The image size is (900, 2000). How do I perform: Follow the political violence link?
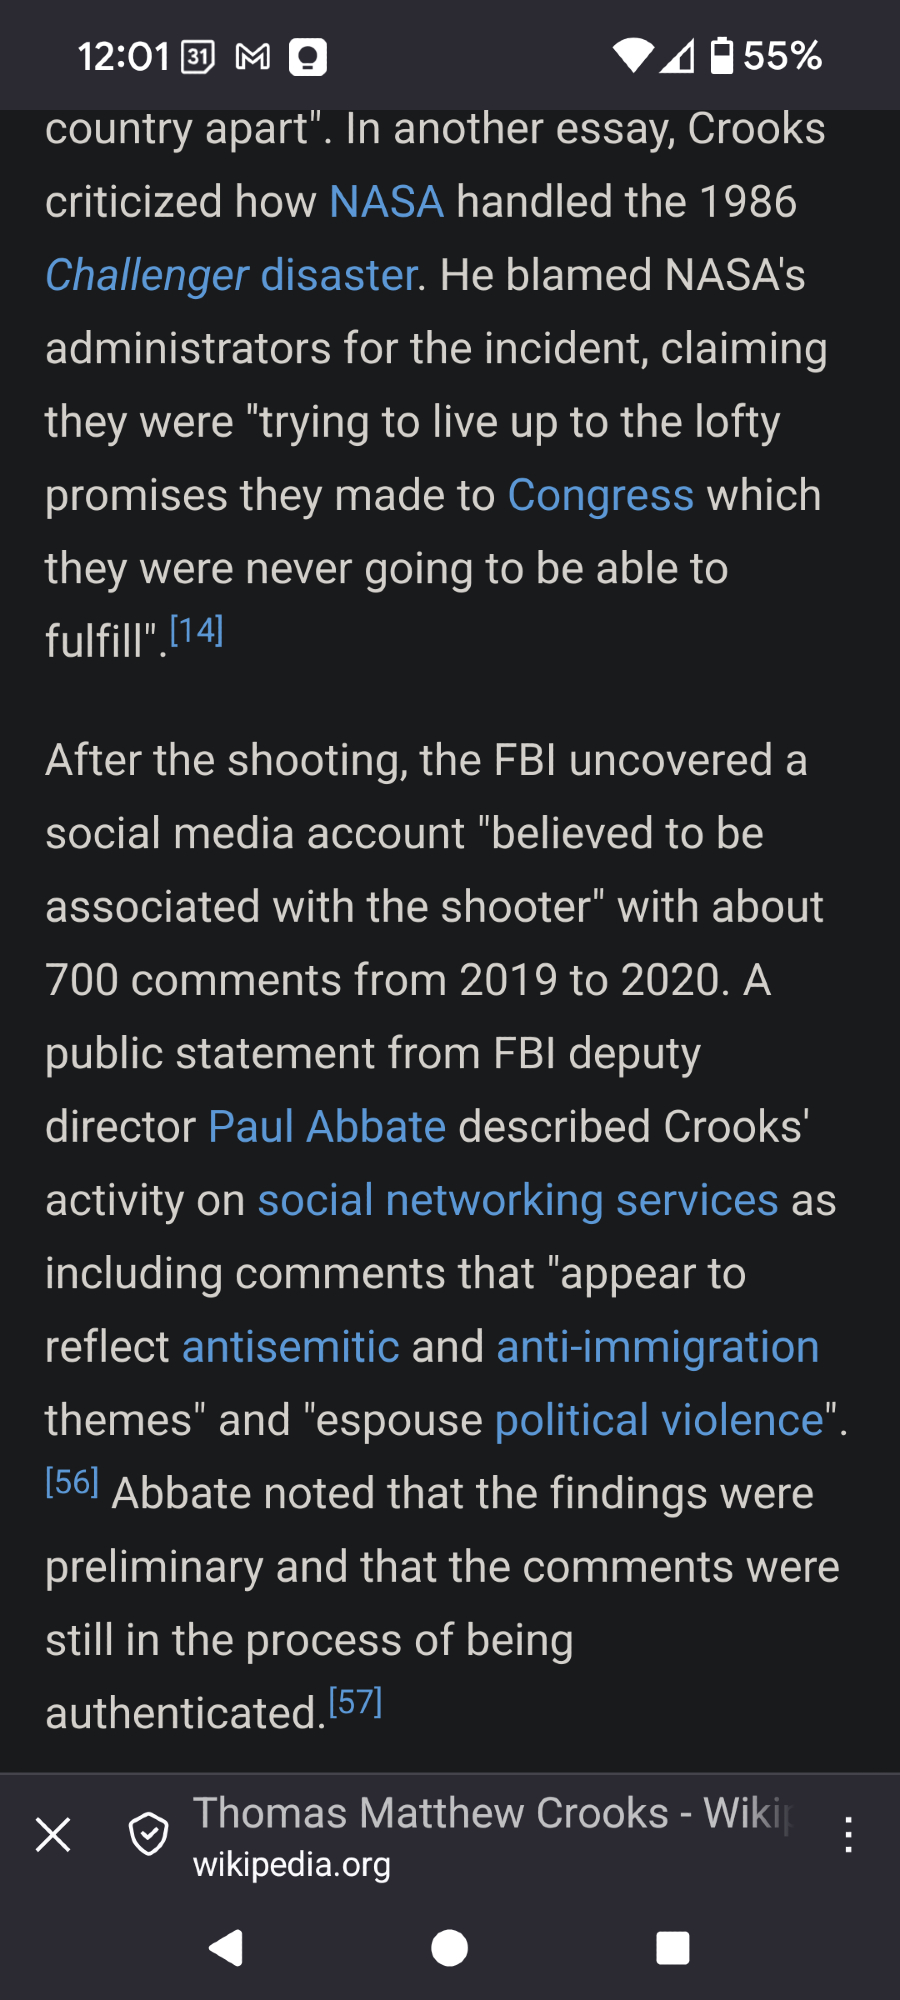(x=659, y=1420)
